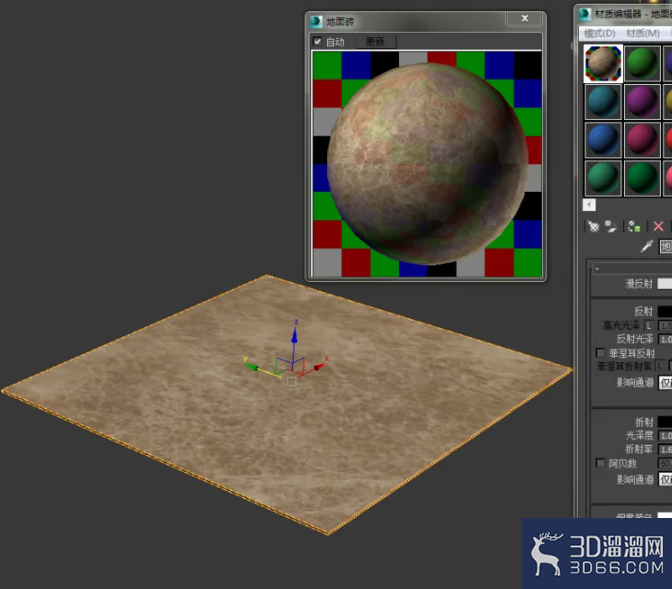Select the crimson material sample sphere
The width and height of the screenshot is (672, 589).
(642, 140)
